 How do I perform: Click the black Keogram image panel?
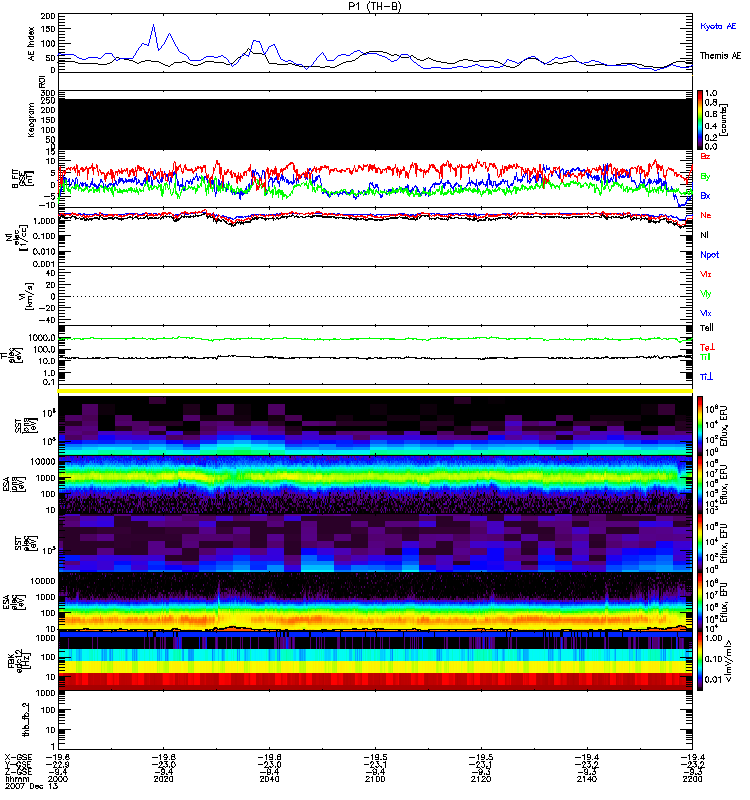(375, 124)
